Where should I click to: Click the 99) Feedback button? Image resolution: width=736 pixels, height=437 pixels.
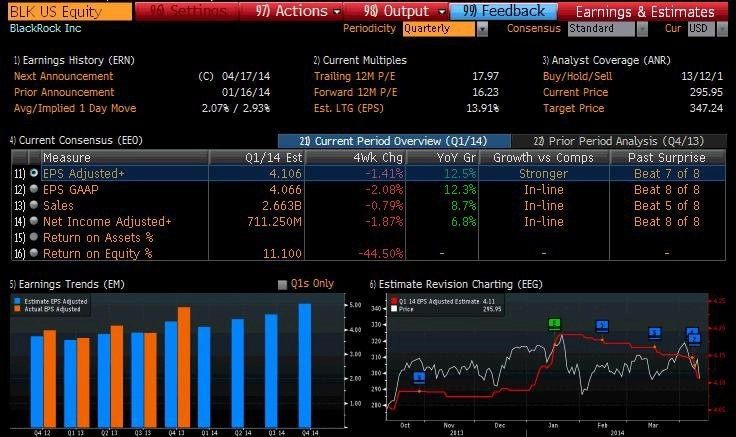click(504, 11)
